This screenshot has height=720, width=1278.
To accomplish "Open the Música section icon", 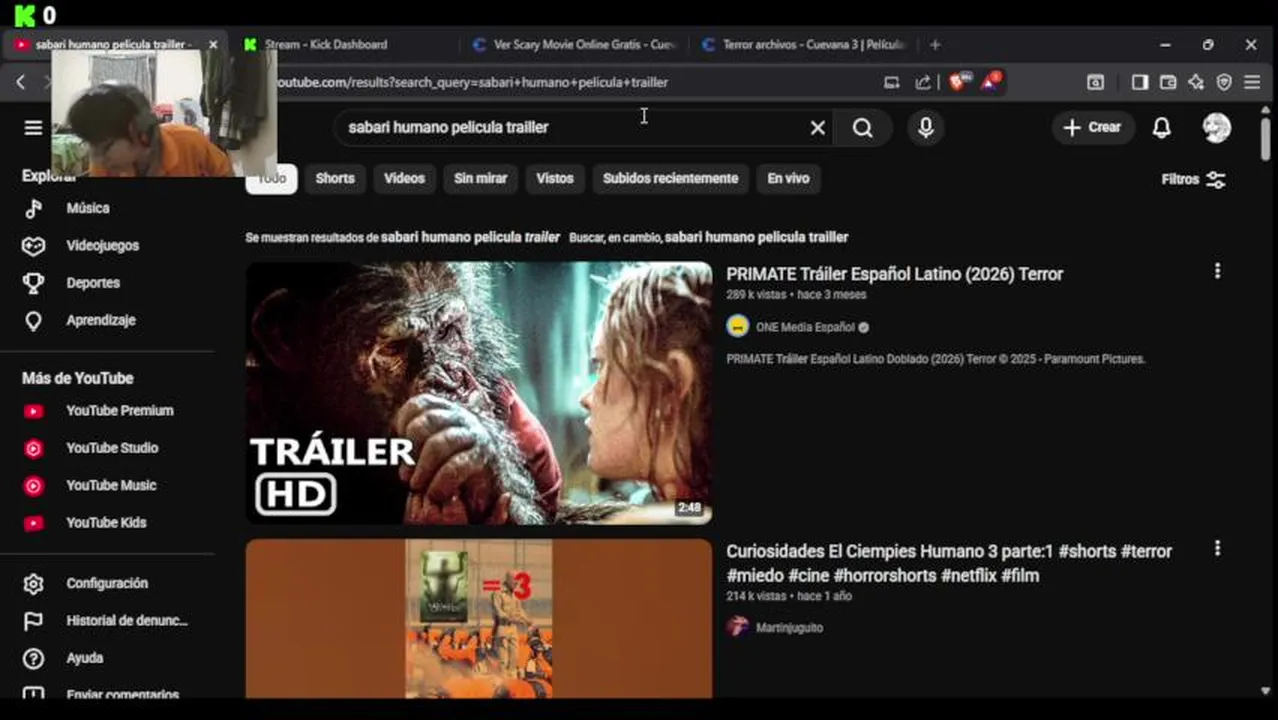I will (x=33, y=208).
